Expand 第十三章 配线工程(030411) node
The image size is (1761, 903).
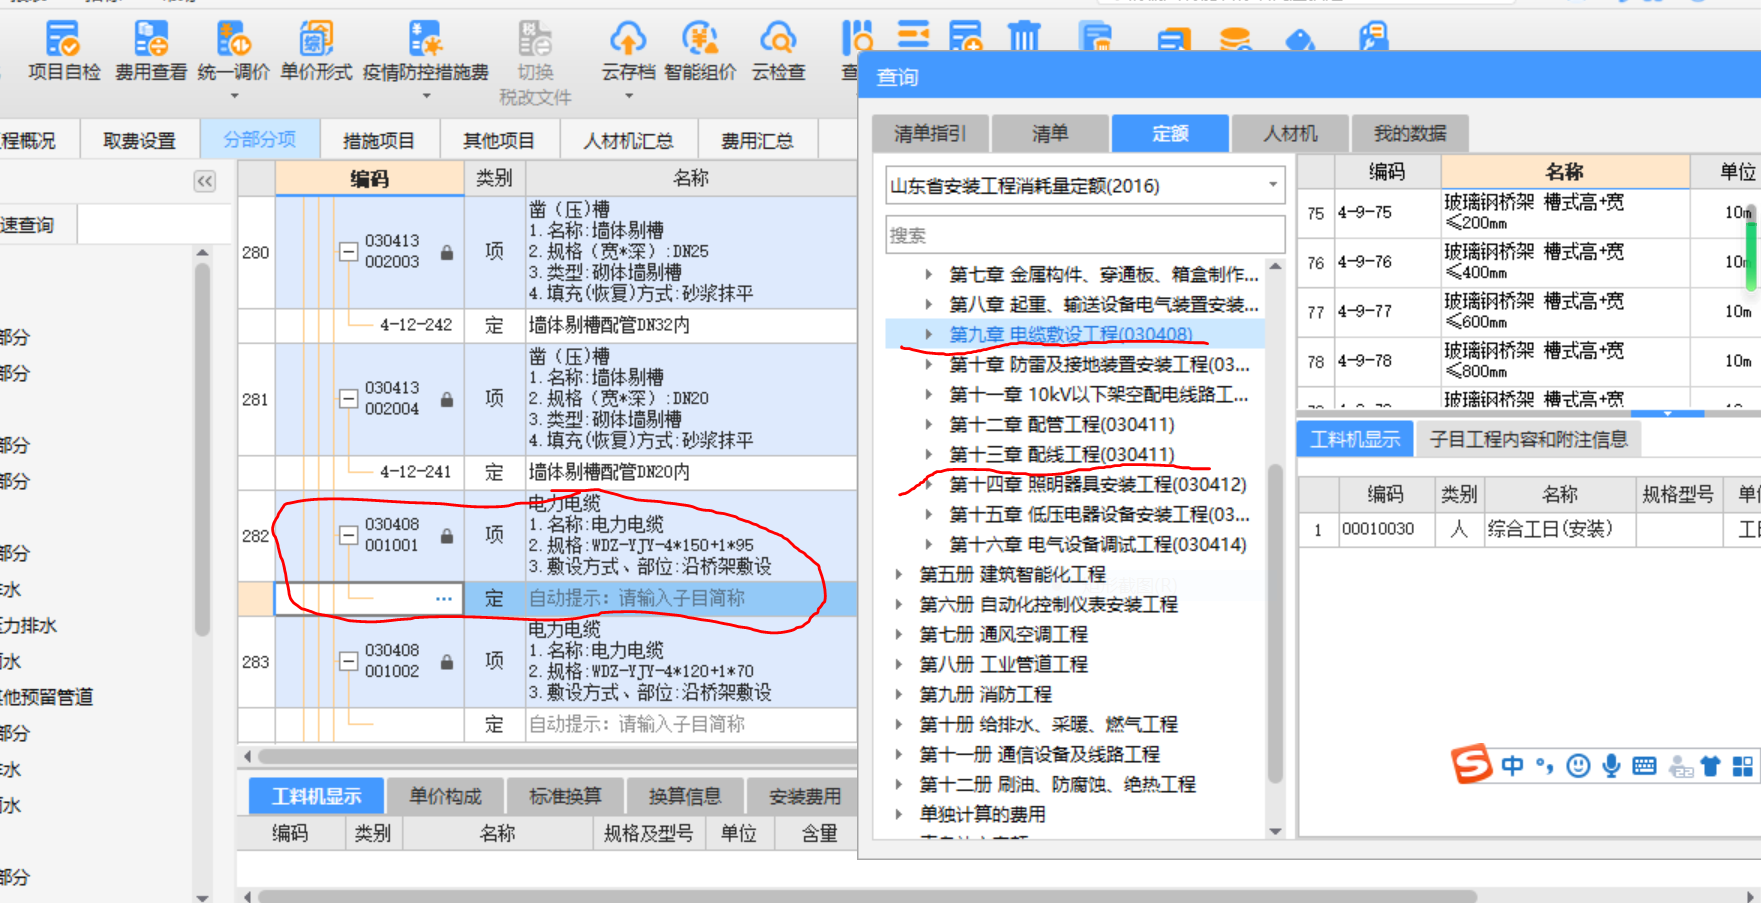pyautogui.click(x=928, y=454)
